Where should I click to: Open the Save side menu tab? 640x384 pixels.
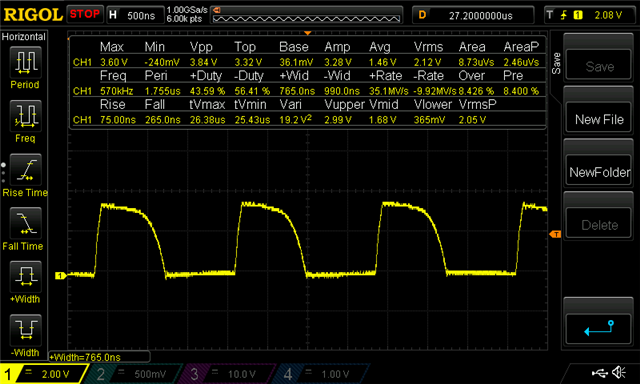coord(556,64)
